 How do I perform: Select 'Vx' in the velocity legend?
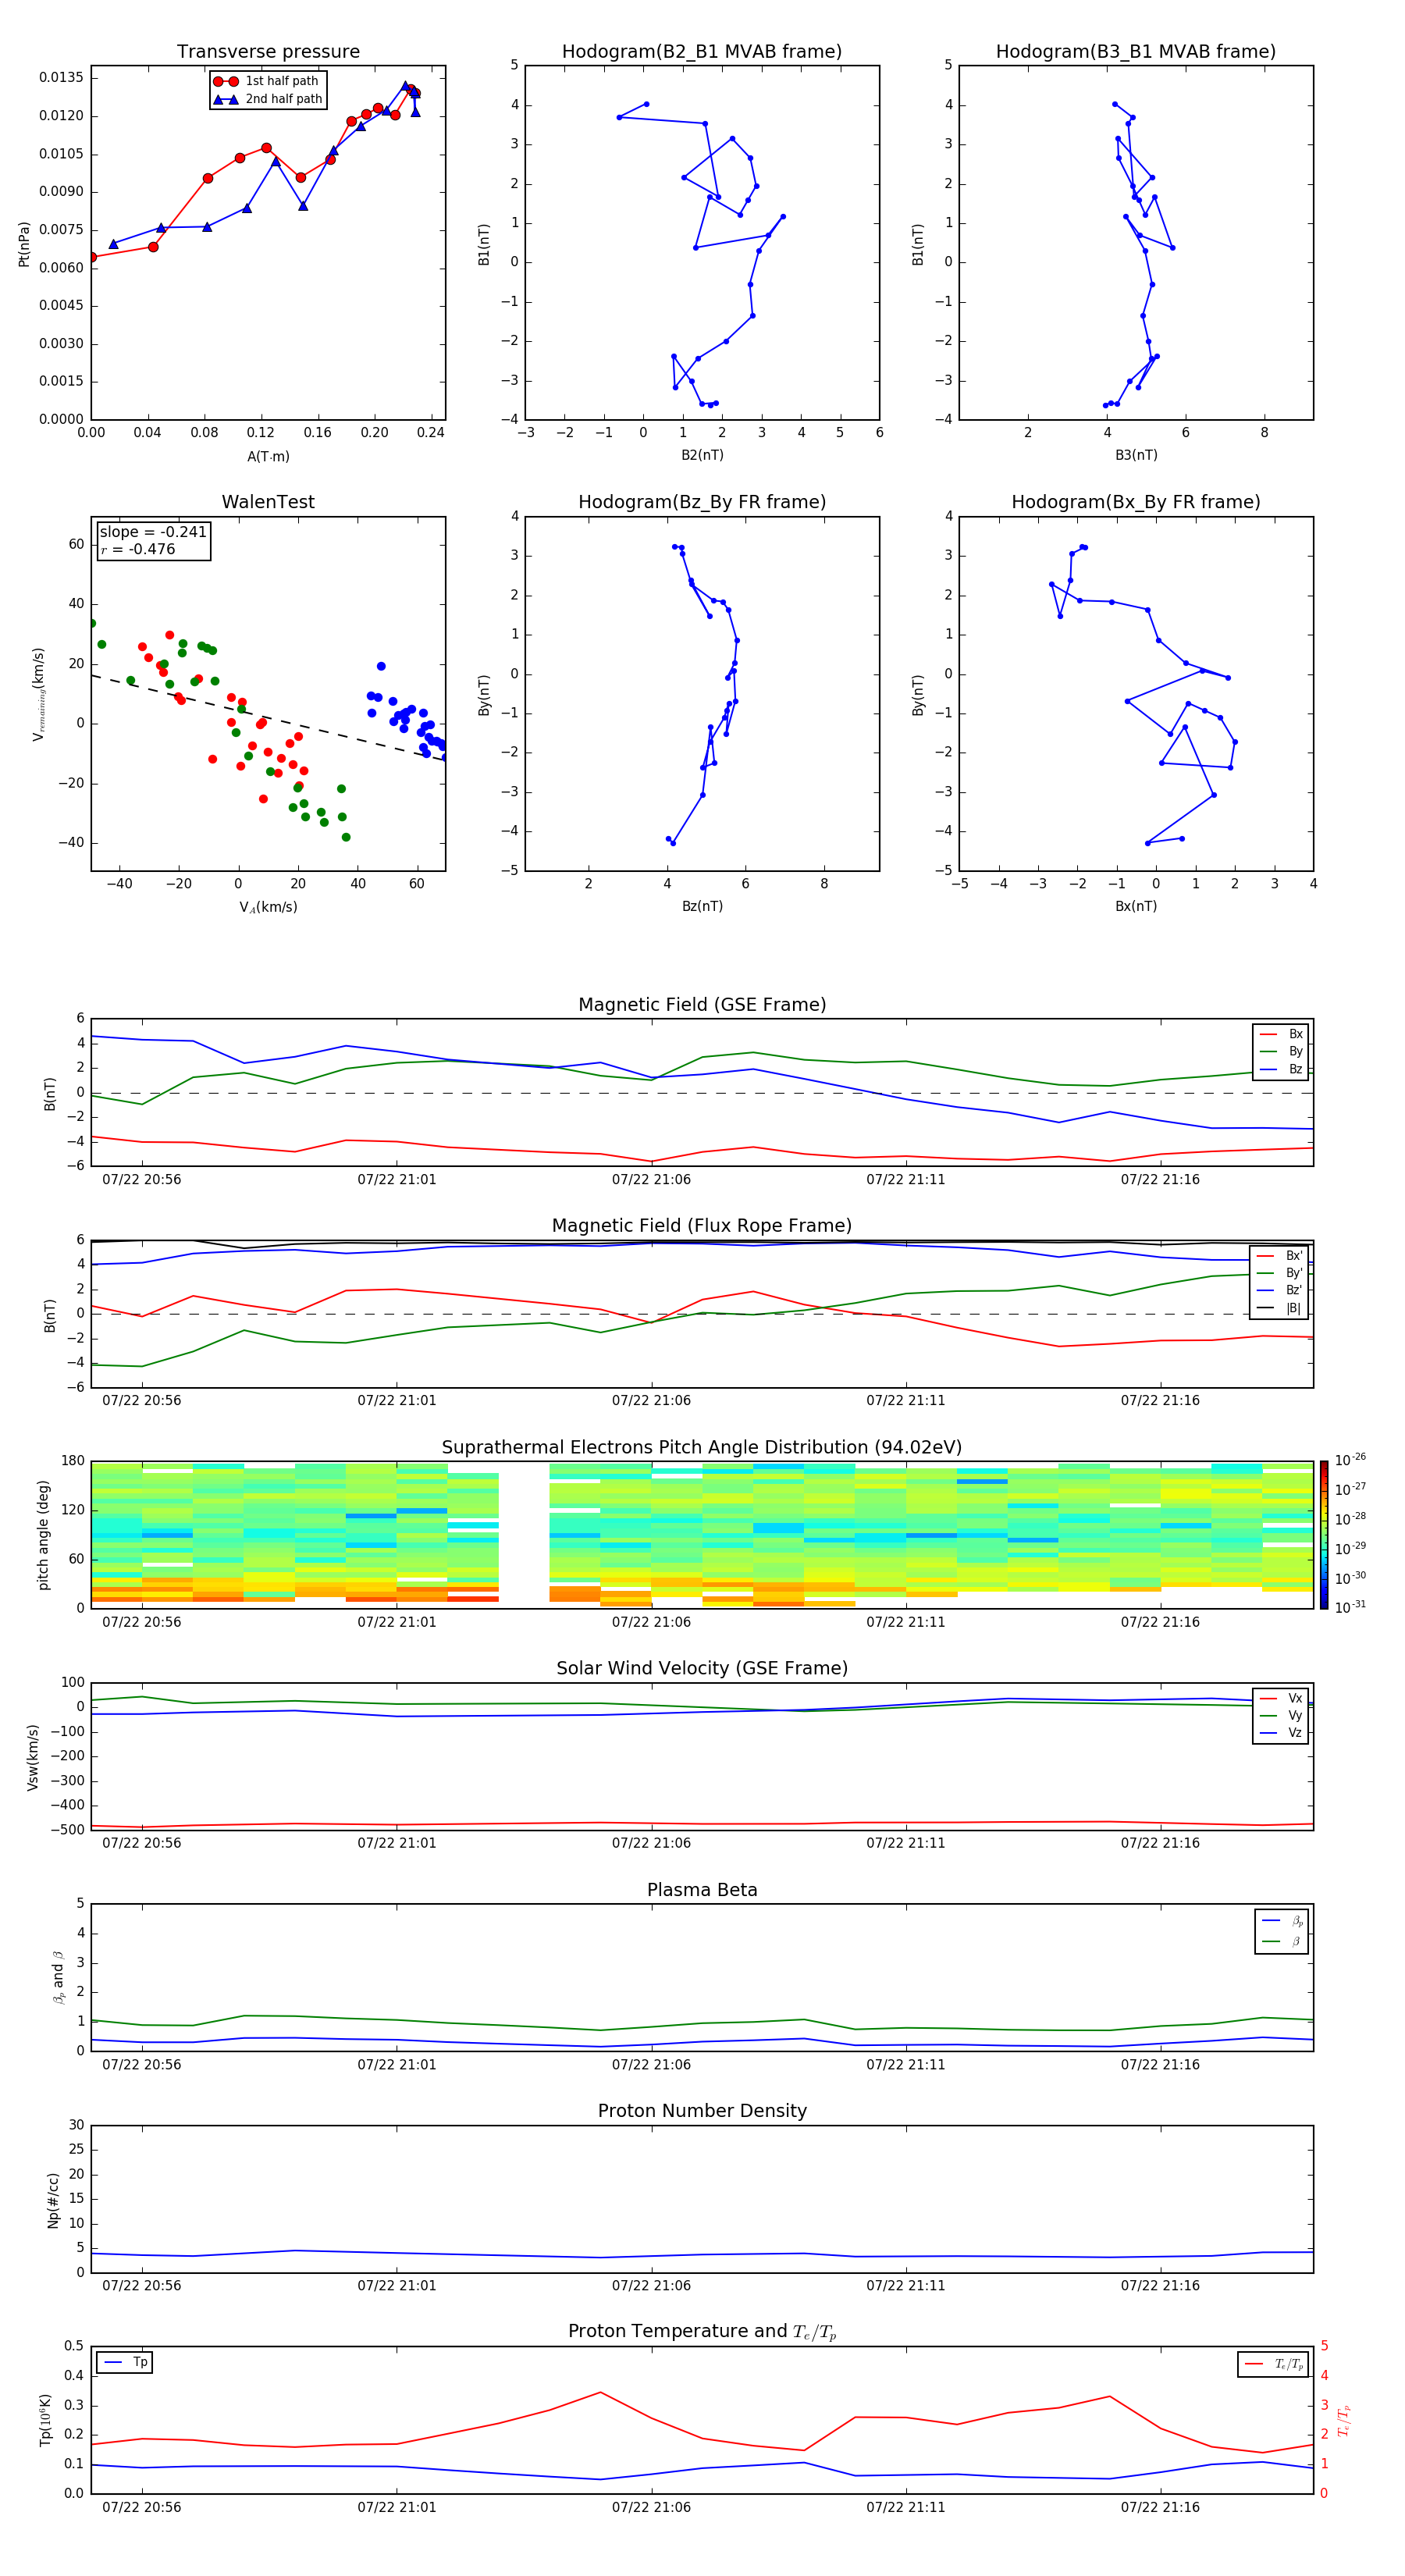tap(1281, 1698)
